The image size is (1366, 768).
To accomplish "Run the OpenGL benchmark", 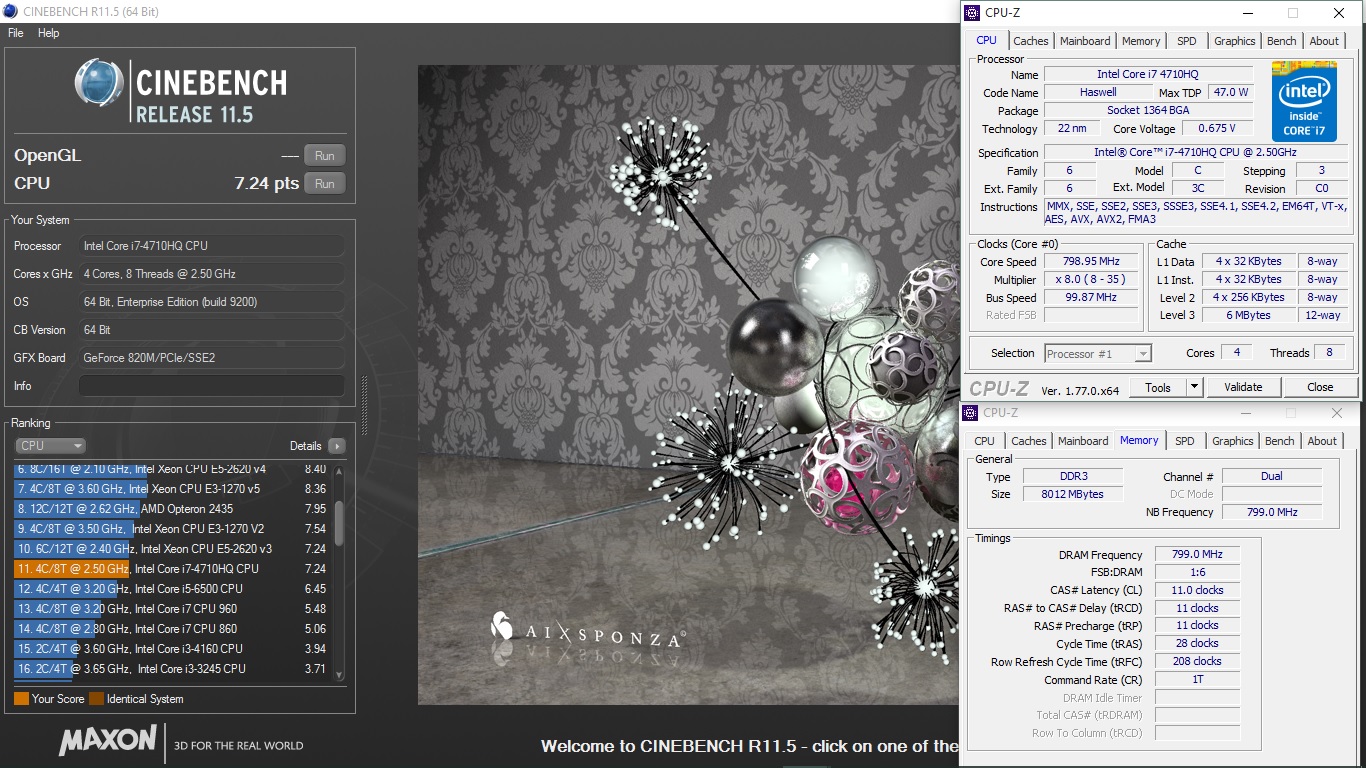I will (325, 156).
